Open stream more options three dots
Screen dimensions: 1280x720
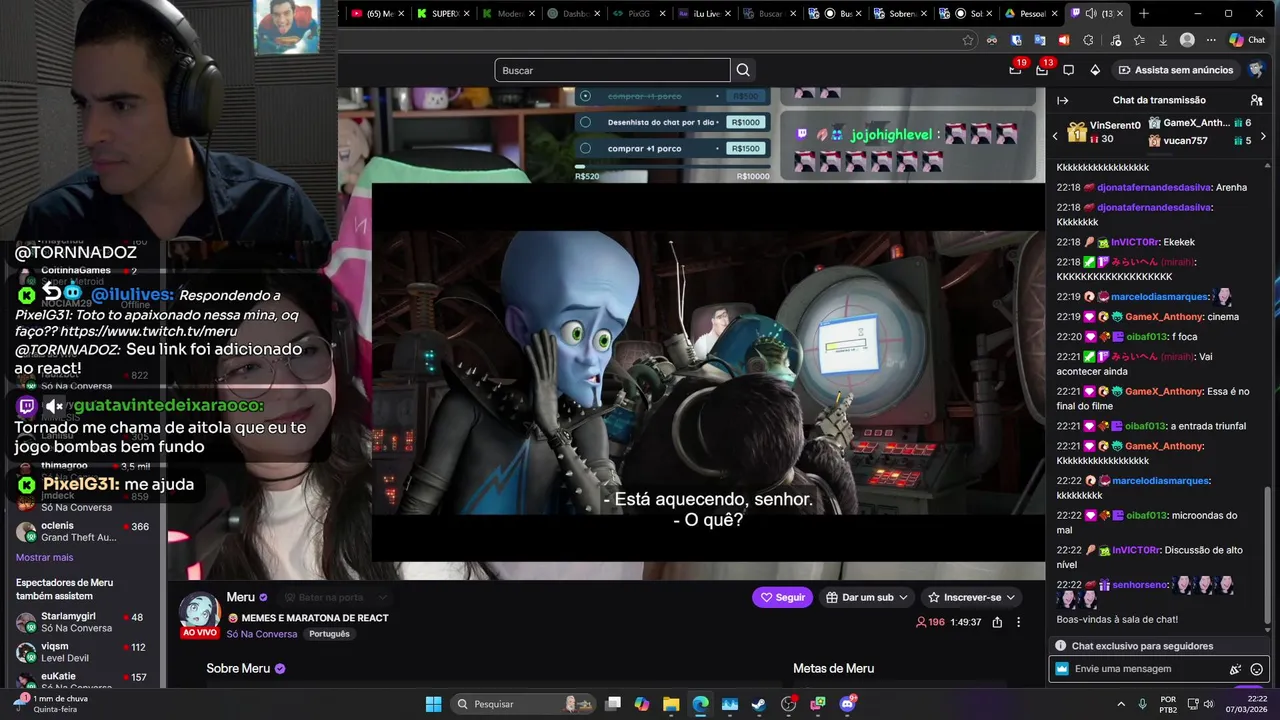(1018, 622)
